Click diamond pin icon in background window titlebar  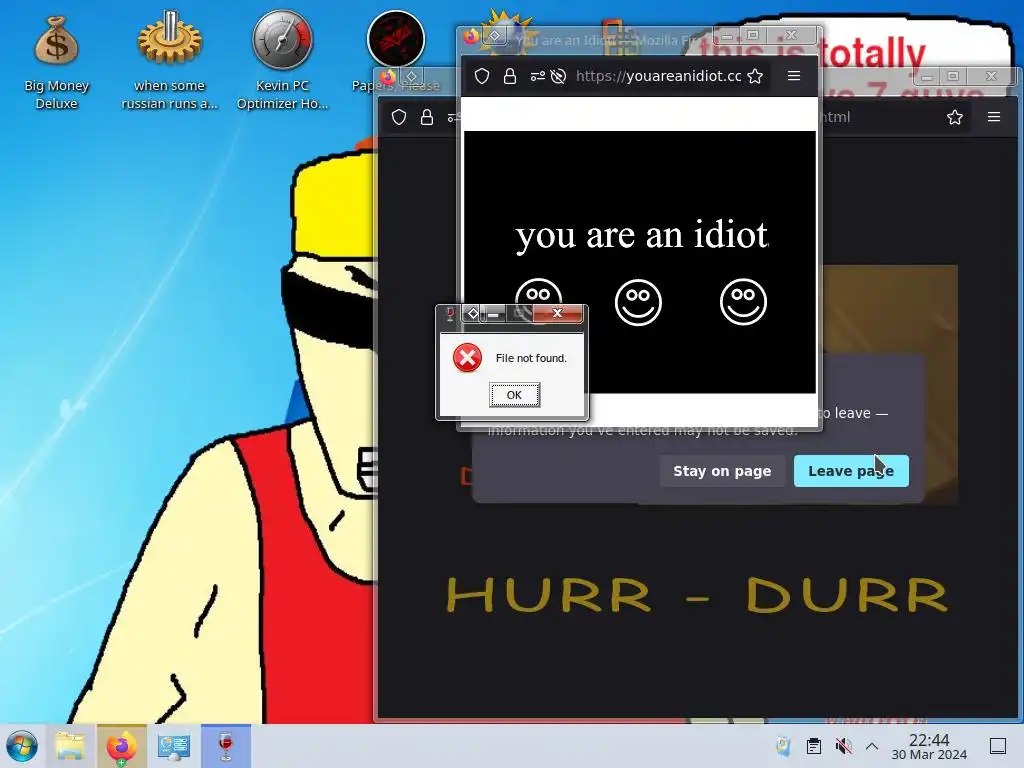click(x=411, y=77)
